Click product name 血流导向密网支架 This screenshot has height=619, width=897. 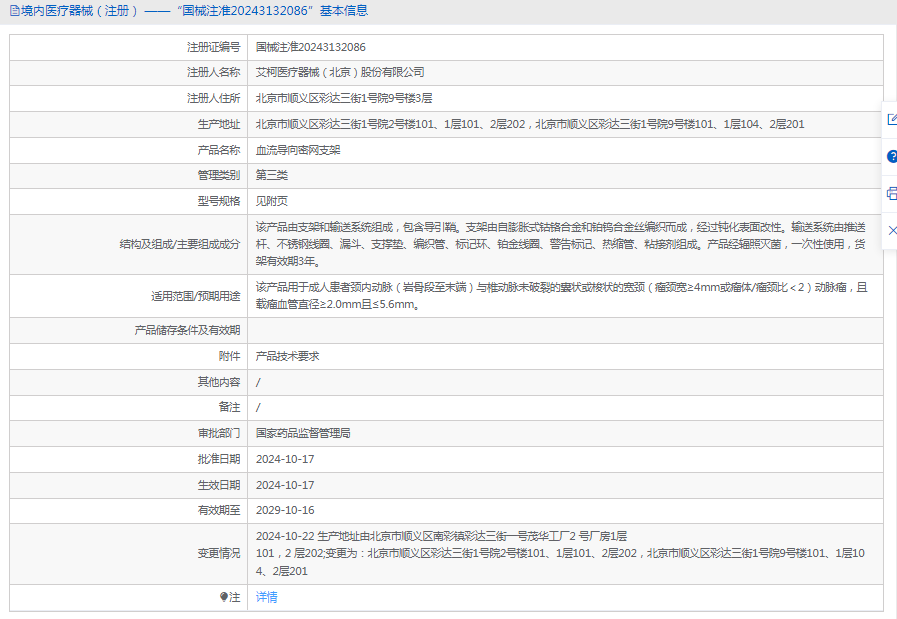tap(298, 150)
